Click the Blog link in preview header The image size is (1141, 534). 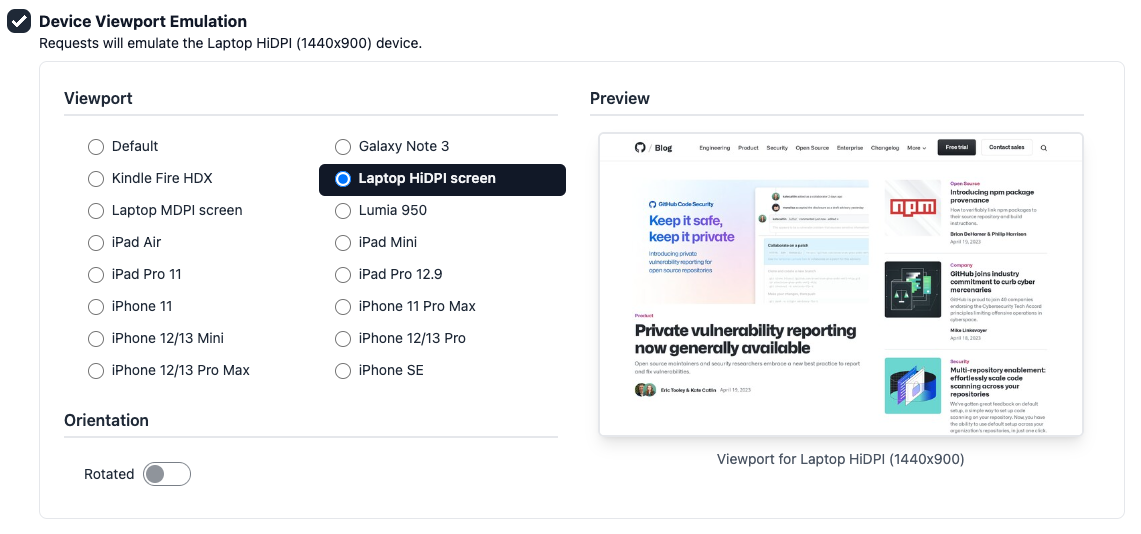664,148
